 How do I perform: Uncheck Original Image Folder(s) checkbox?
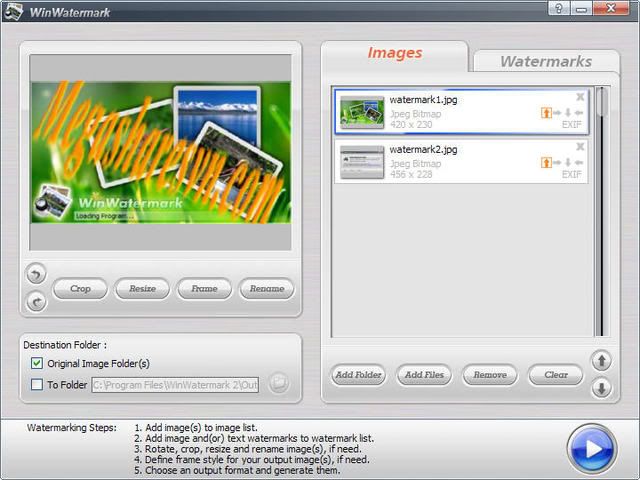[x=38, y=363]
